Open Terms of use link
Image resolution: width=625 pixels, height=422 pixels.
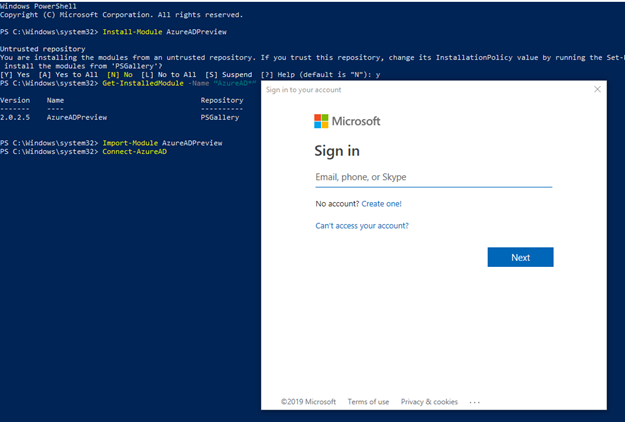368,402
